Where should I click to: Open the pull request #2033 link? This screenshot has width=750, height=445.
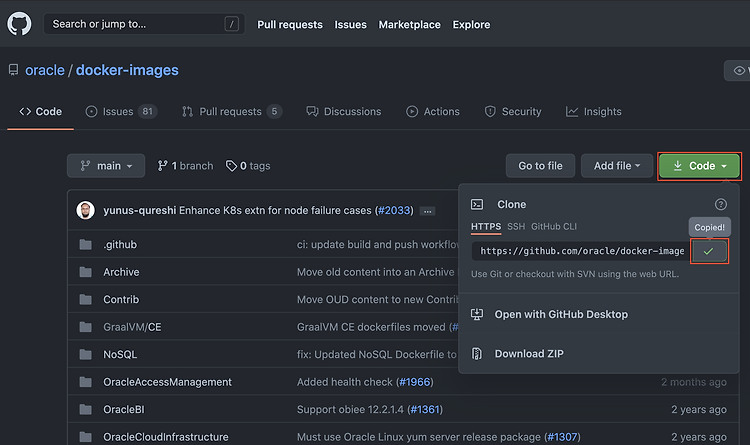pos(394,210)
